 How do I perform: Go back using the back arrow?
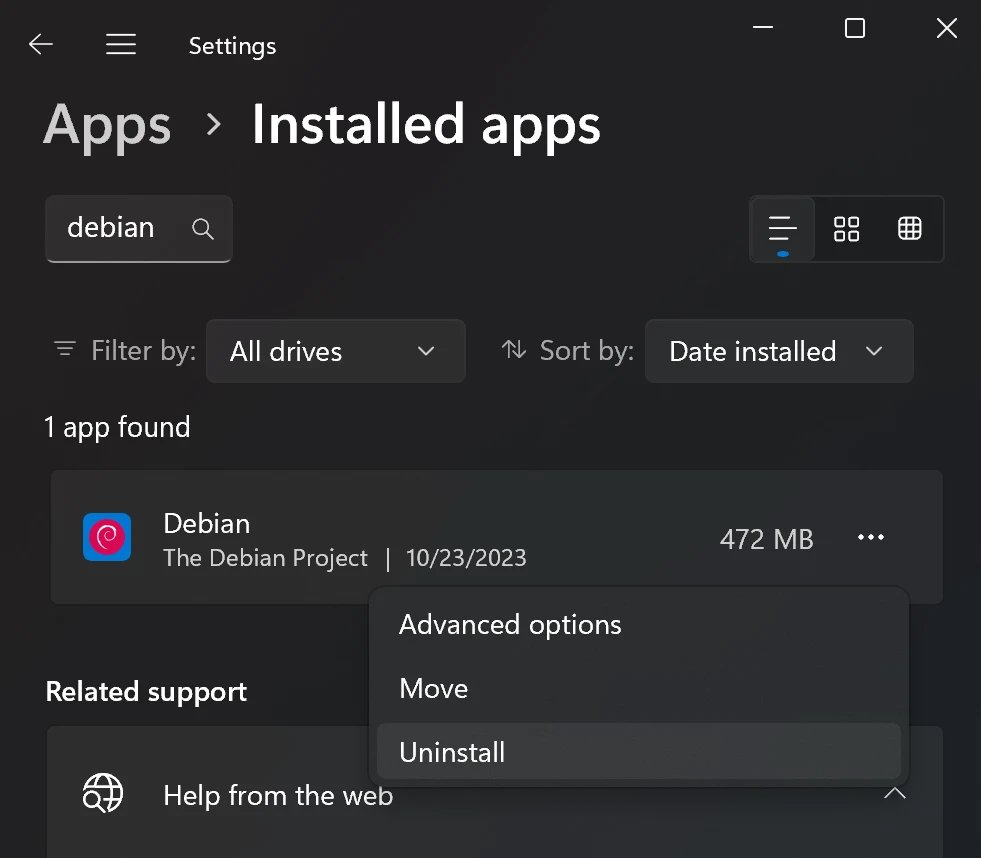tap(41, 45)
